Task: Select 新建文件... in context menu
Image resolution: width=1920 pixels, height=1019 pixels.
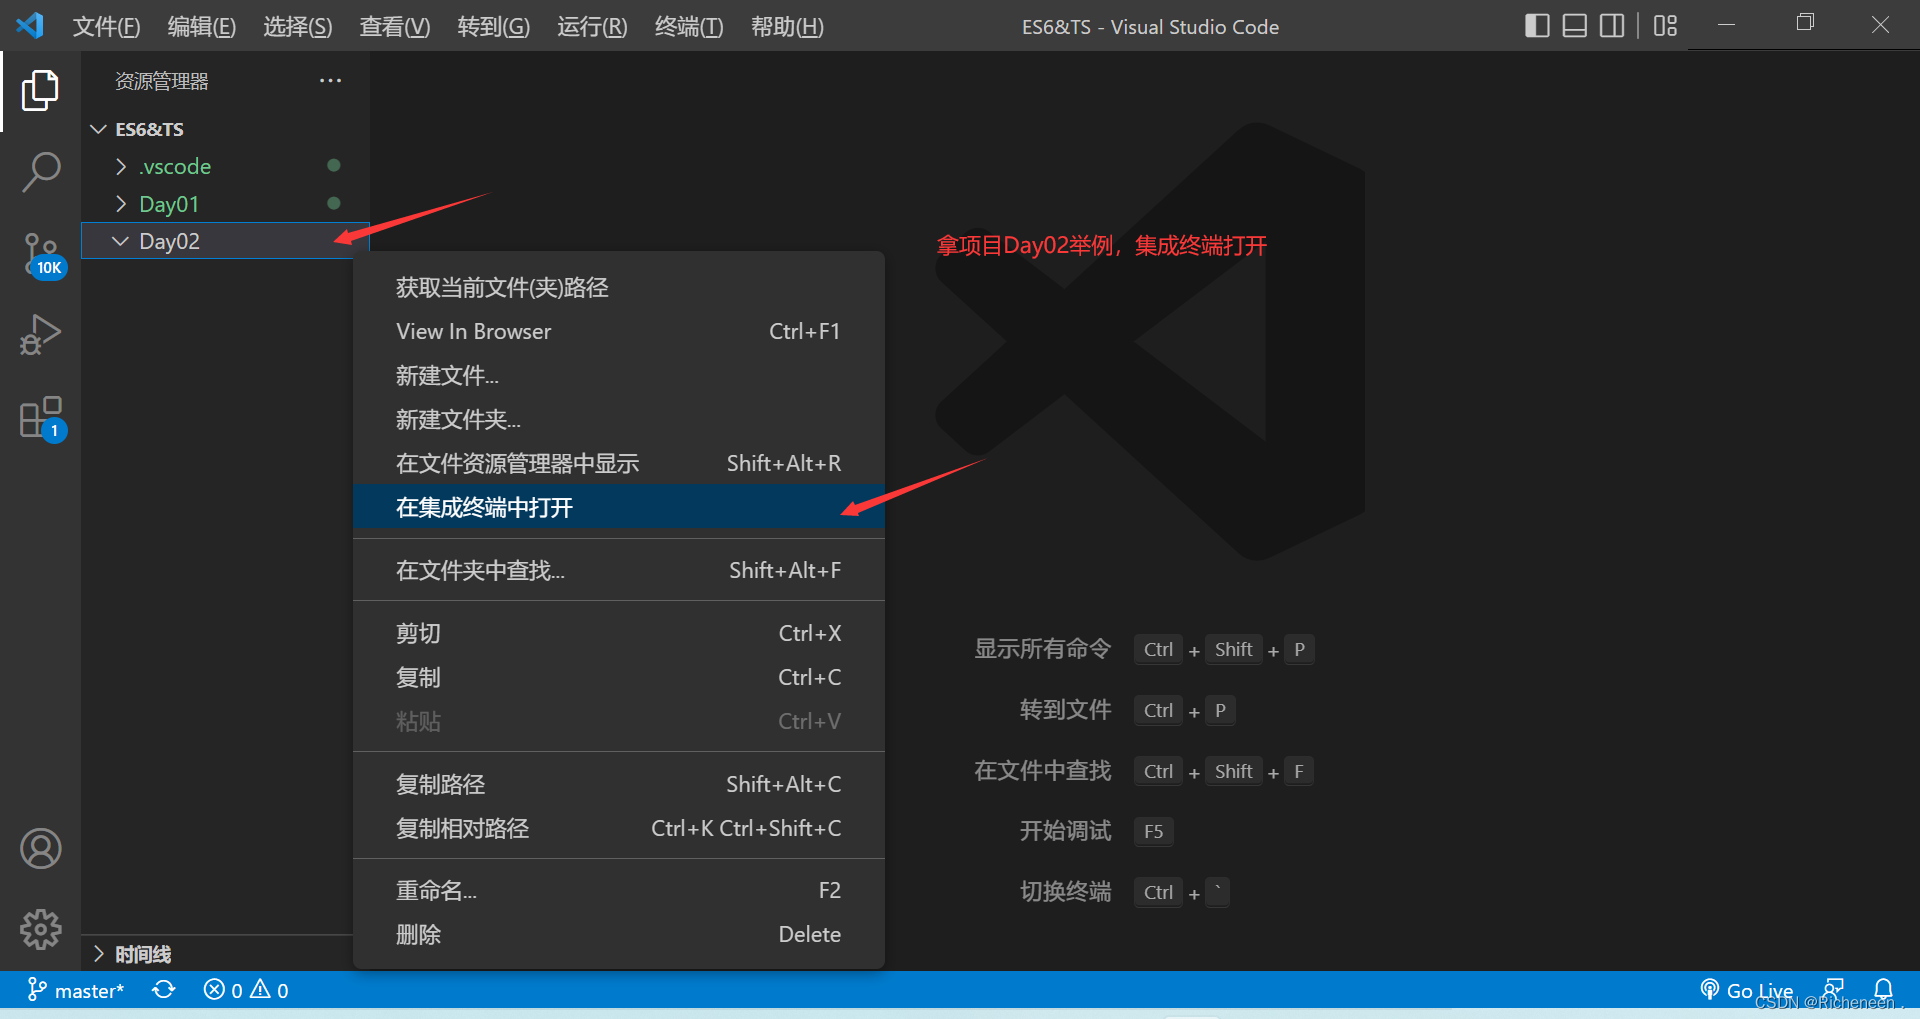Action: pyautogui.click(x=619, y=376)
